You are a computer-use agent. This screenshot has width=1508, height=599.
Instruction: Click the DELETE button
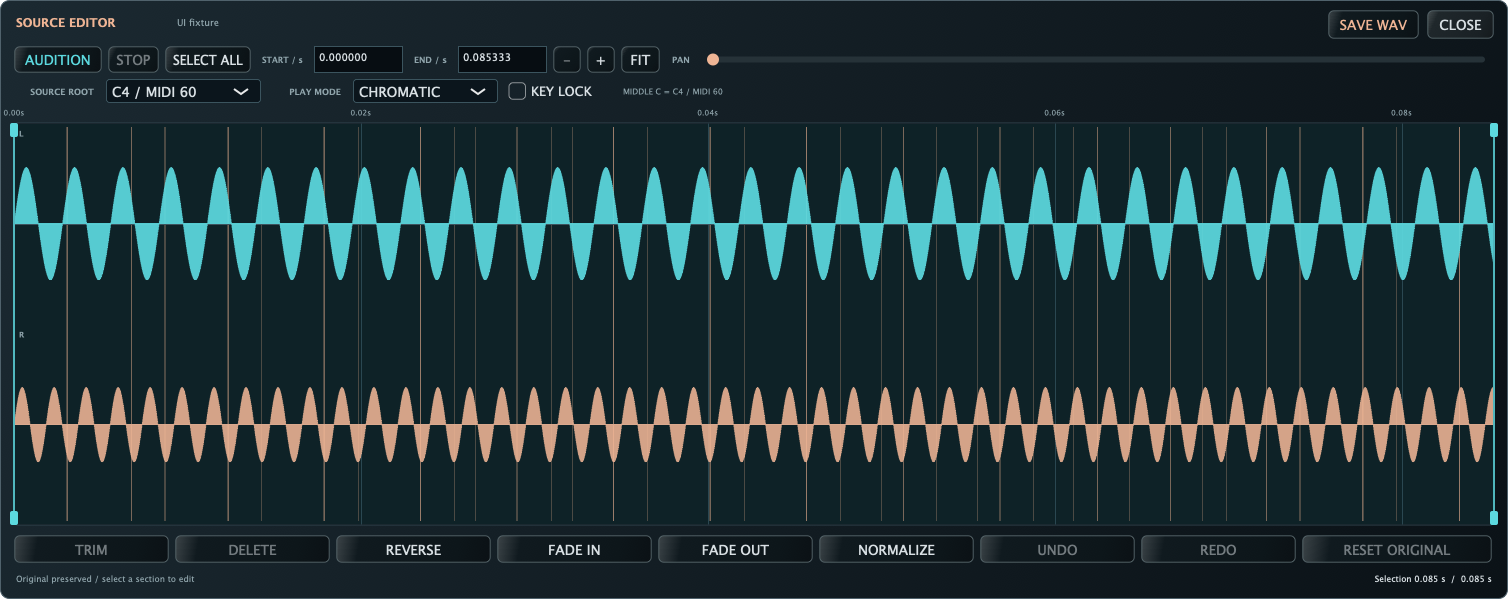(252, 549)
